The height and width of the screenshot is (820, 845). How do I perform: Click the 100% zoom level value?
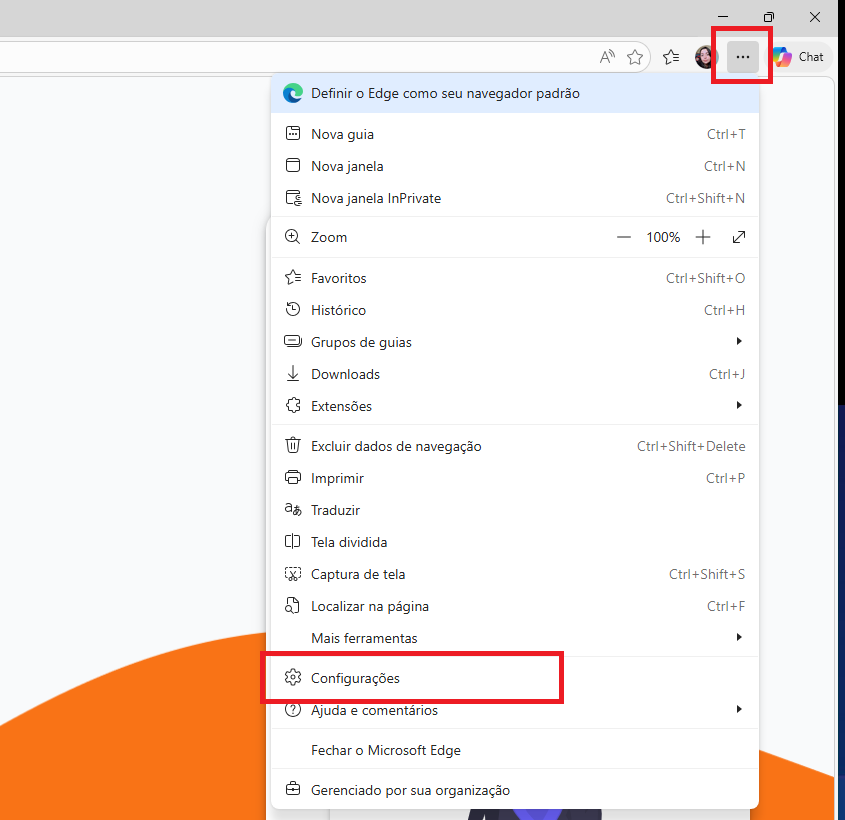click(x=663, y=237)
